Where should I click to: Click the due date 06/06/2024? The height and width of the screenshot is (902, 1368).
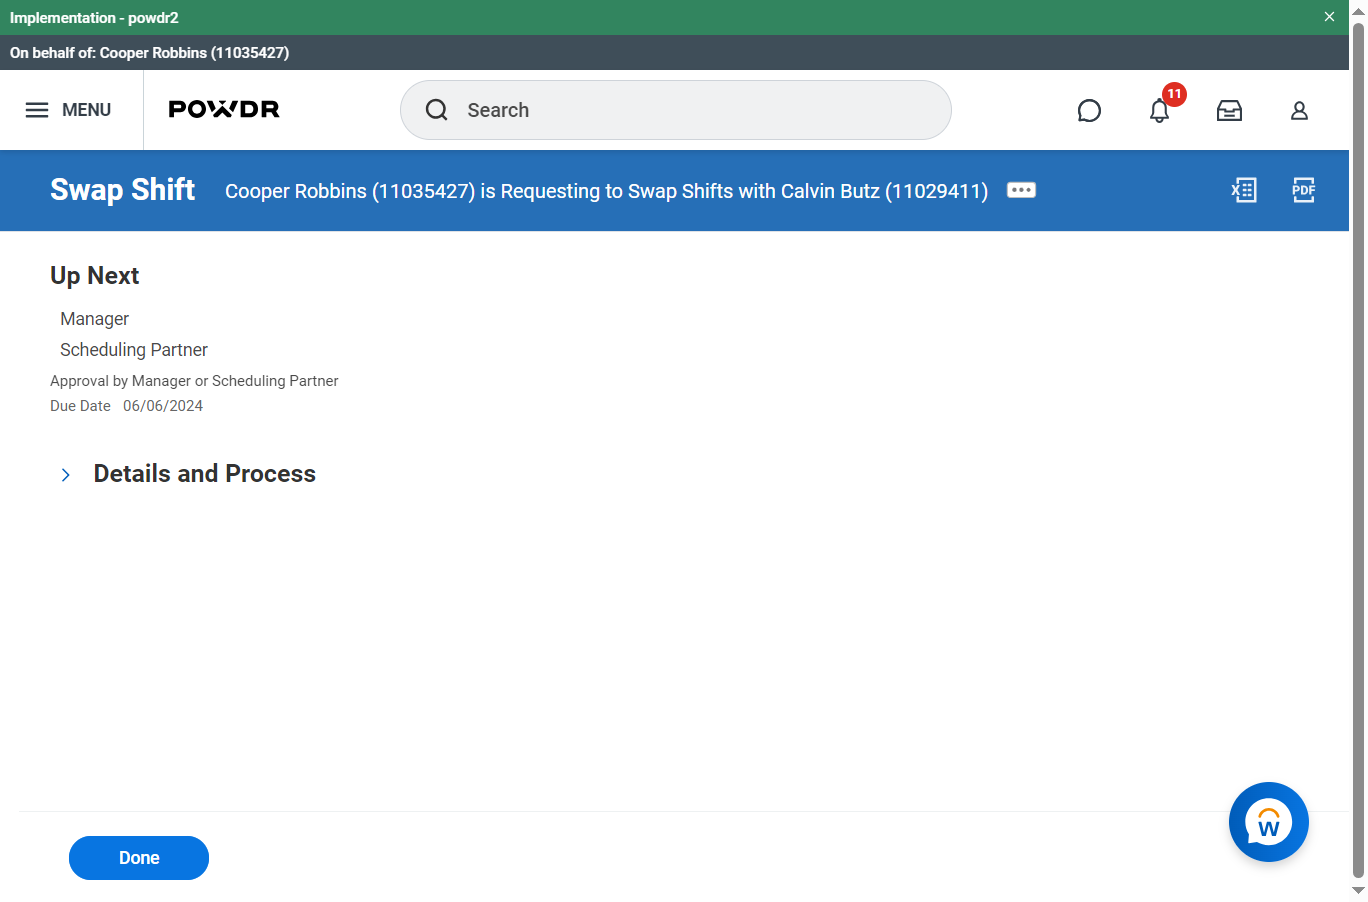click(163, 406)
